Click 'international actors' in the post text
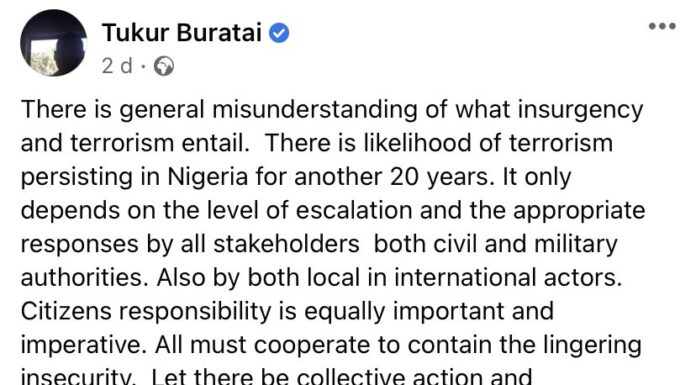The height and width of the screenshot is (385, 696). 508,278
